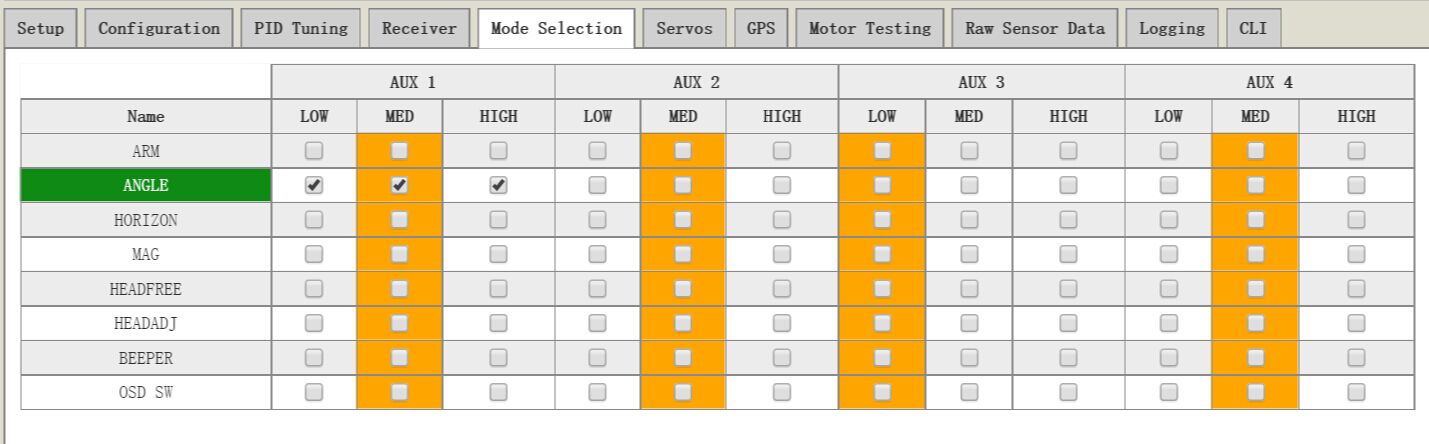This screenshot has height=444, width=1429.
Task: Uncheck ANGLE on AUX 1 HIGH
Action: pyautogui.click(x=498, y=185)
